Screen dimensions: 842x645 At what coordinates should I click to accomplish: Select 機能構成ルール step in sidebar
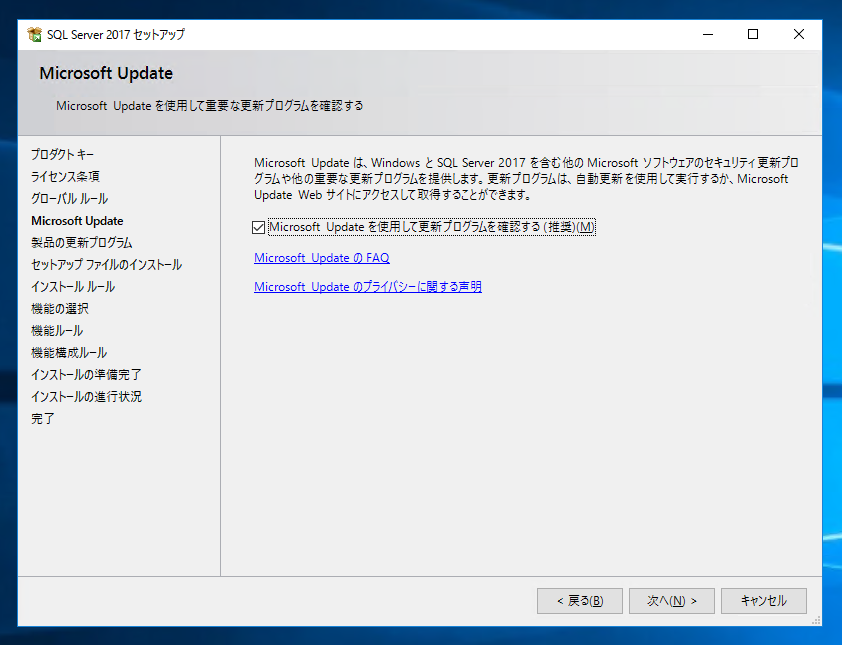pyautogui.click(x=69, y=353)
